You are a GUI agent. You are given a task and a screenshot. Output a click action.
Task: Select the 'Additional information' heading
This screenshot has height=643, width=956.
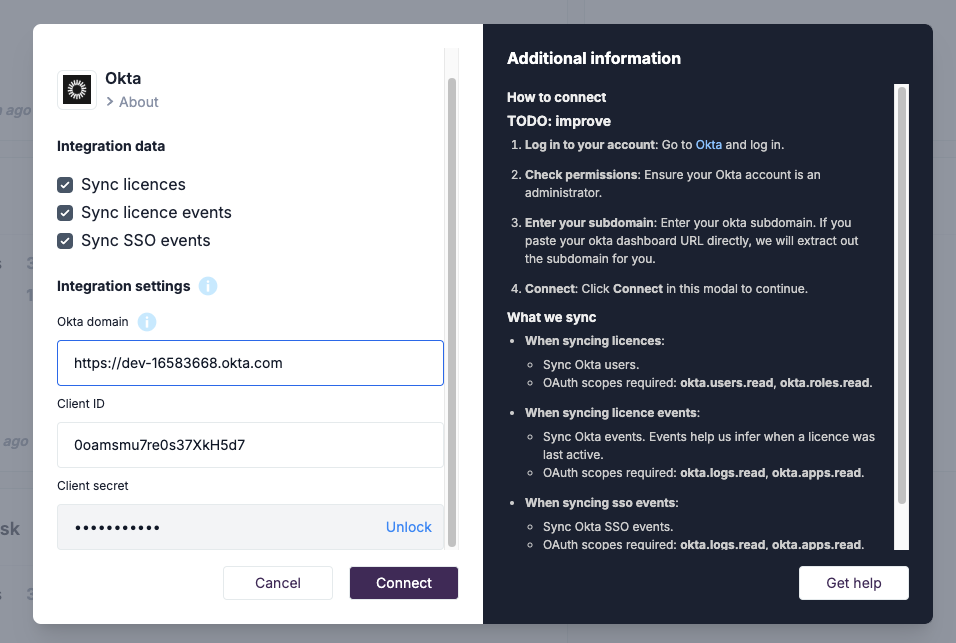click(x=594, y=59)
